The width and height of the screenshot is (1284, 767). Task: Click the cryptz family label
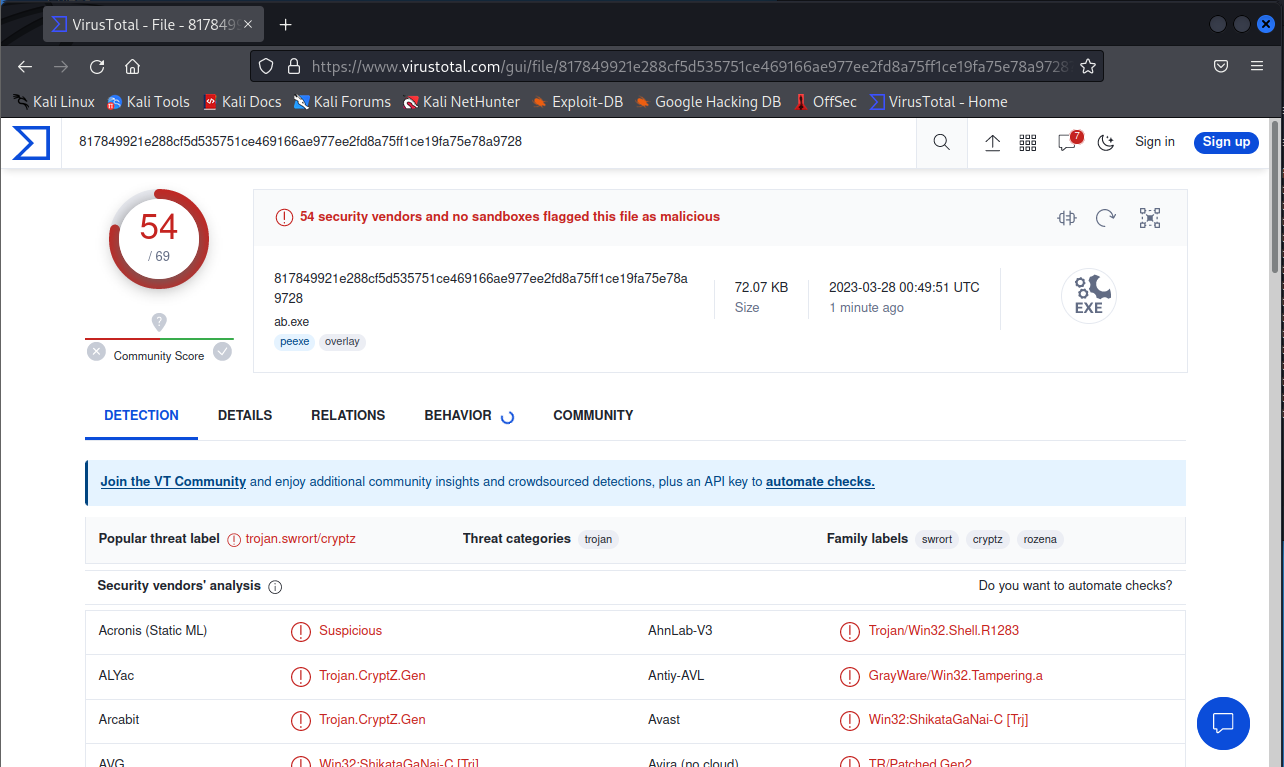[x=988, y=539]
